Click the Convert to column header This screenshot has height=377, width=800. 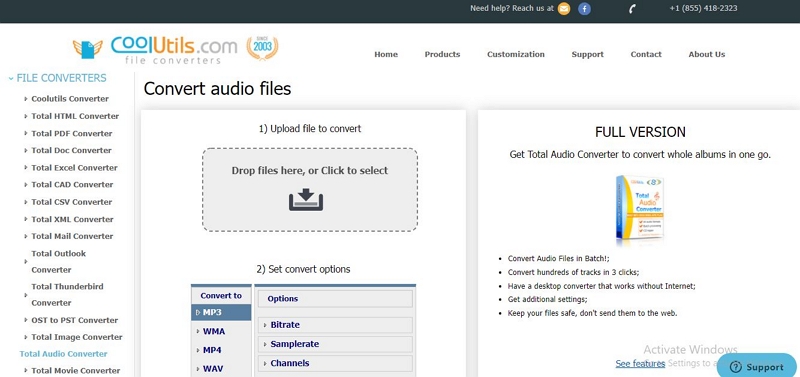221,295
